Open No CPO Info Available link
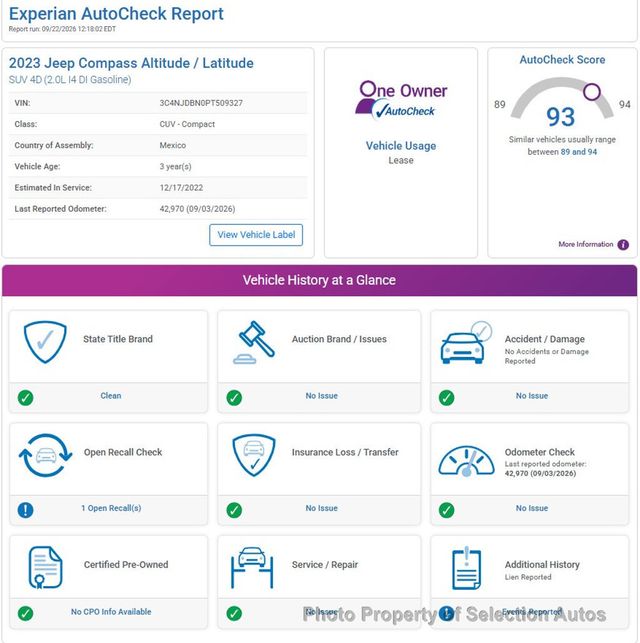This screenshot has height=643, width=640. (x=111, y=612)
